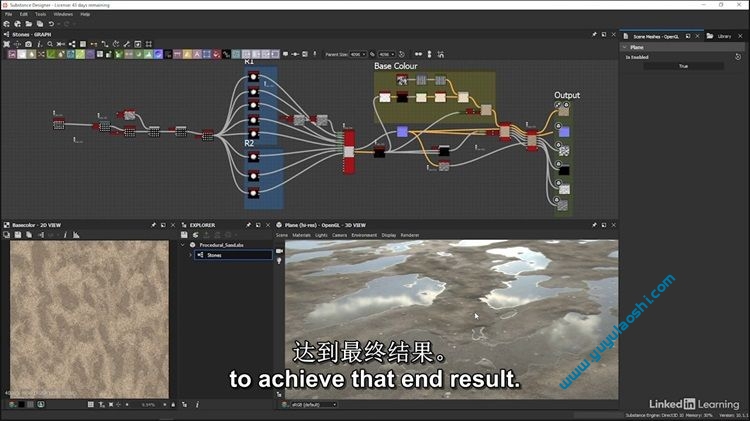750x421 pixels.
Task: Pin the Basecolor 2D VIEW panel
Action: [154, 225]
